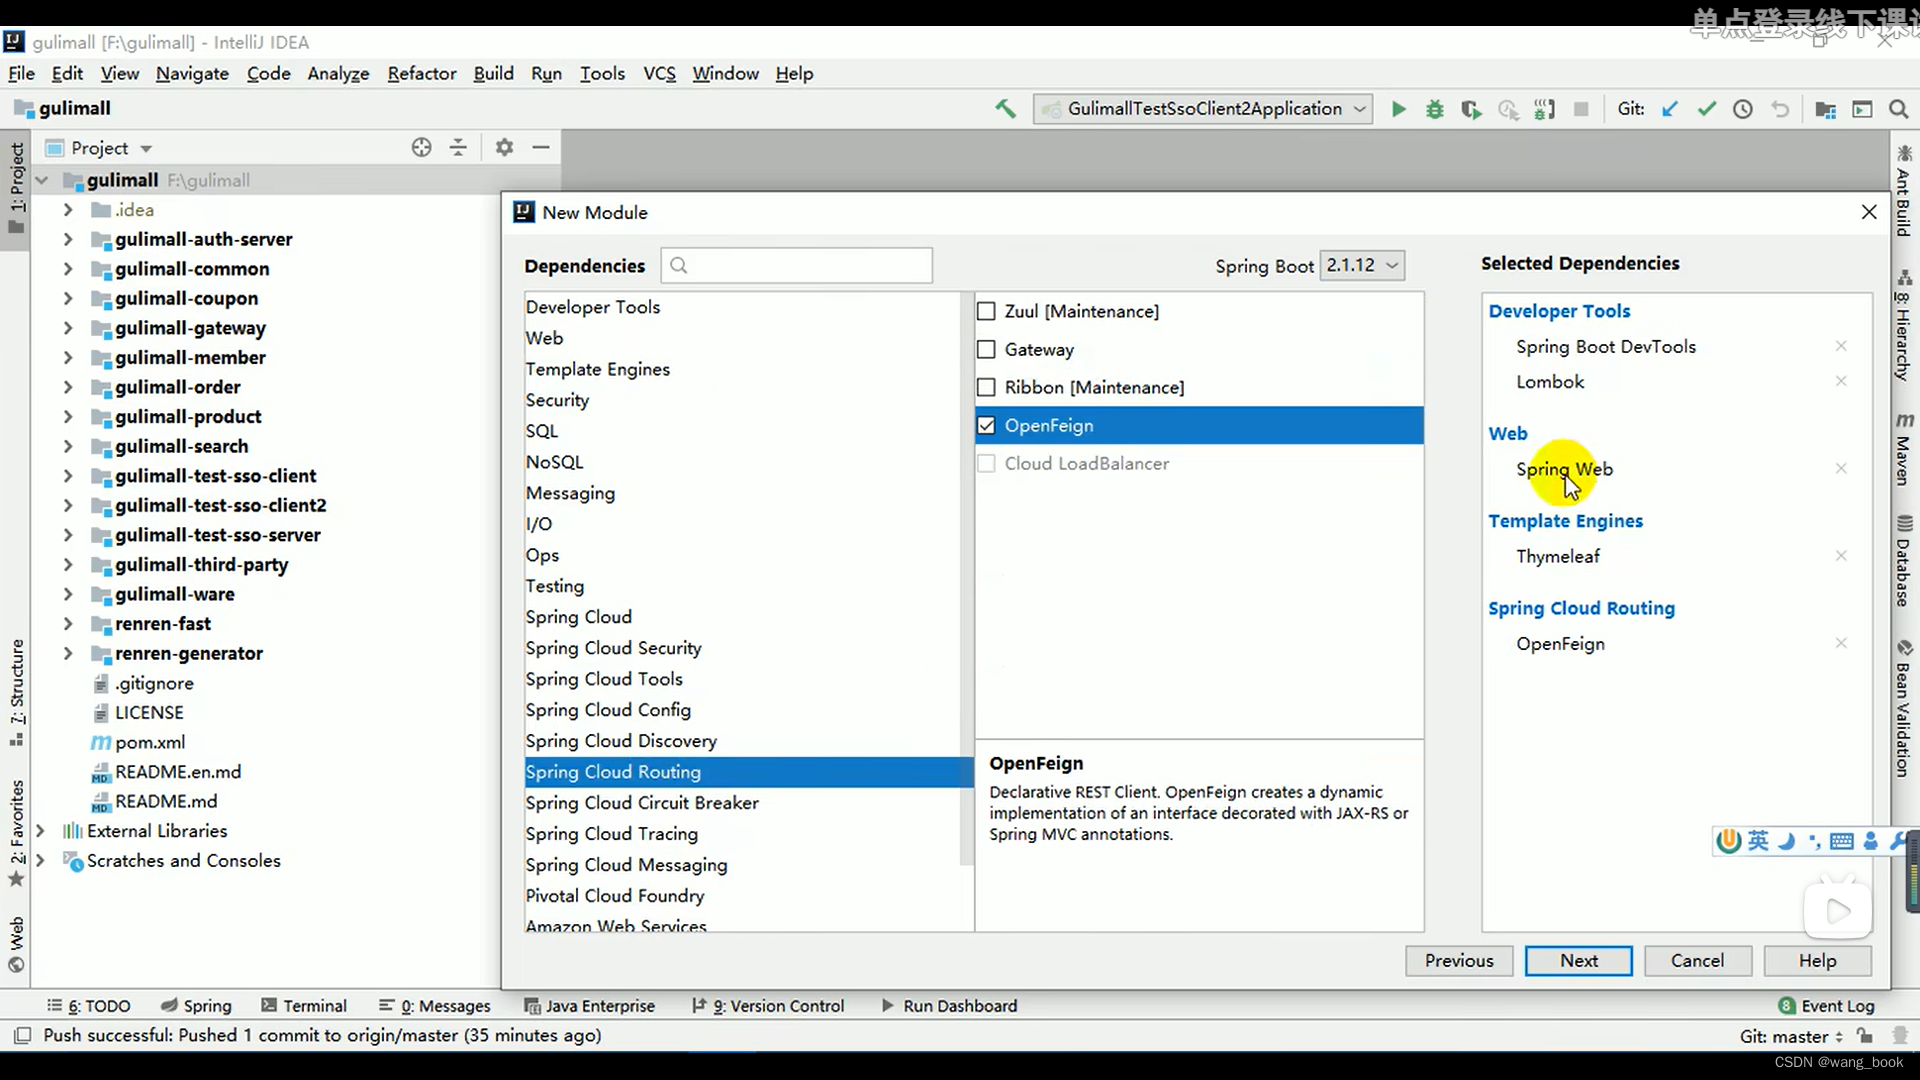The height and width of the screenshot is (1080, 1920).
Task: Remove Thymeleaf from selected dependencies
Action: [1841, 555]
